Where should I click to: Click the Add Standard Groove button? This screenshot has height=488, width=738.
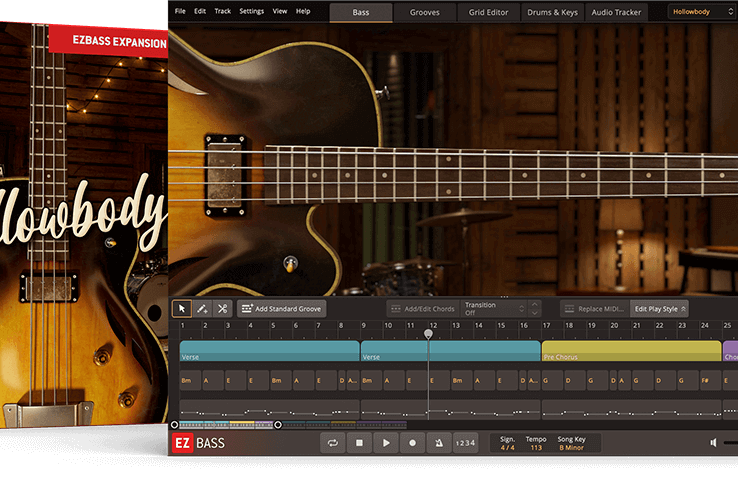point(281,309)
